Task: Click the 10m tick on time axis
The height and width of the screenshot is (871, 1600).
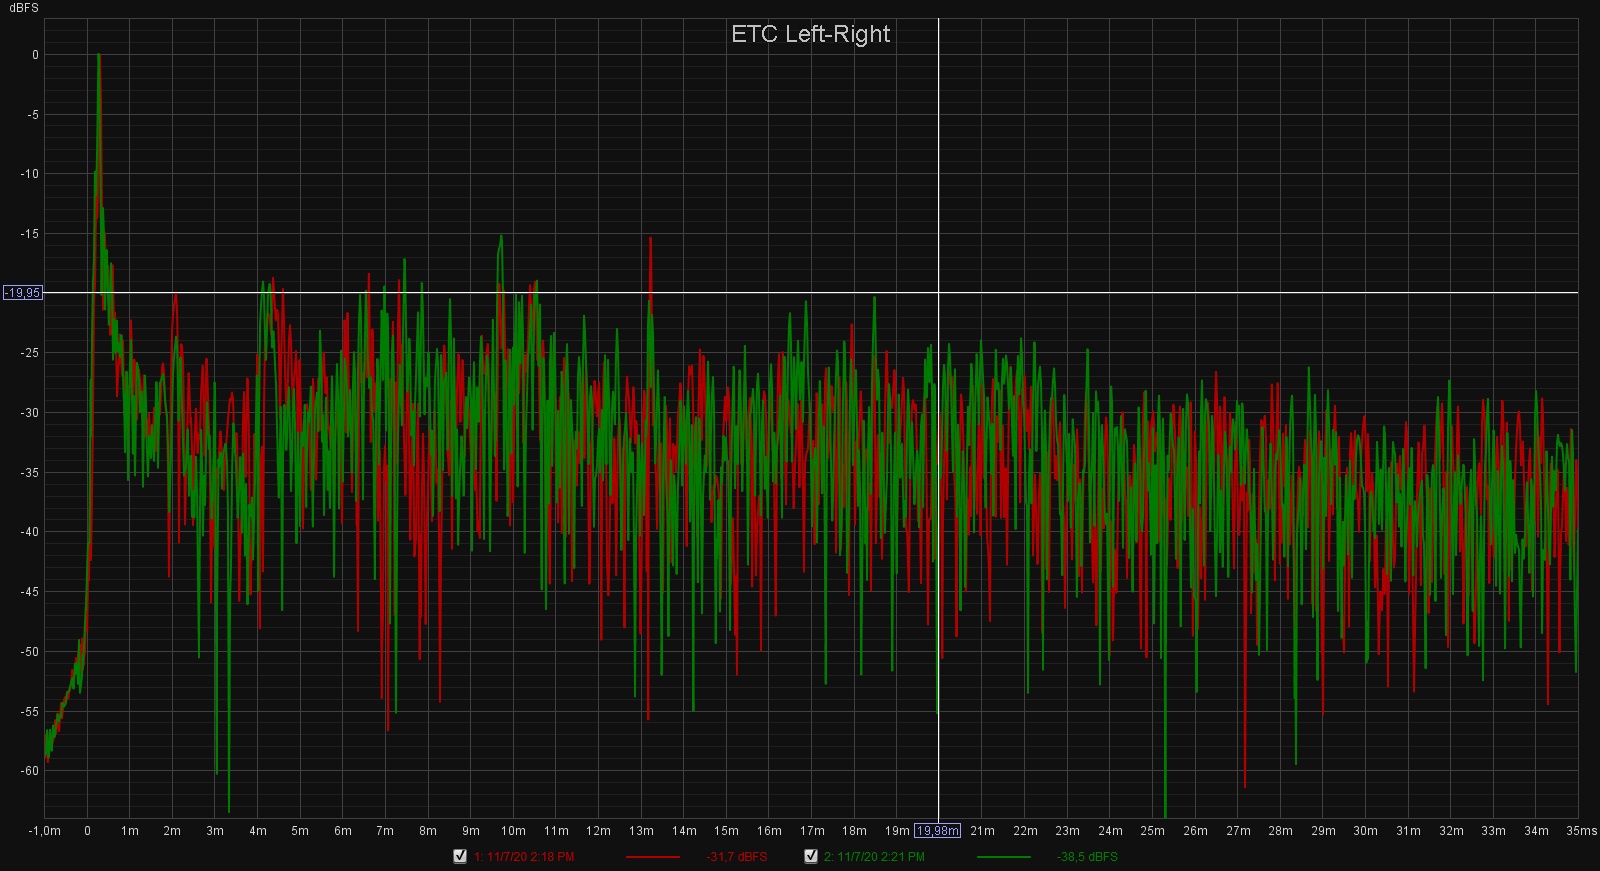Action: (513, 831)
